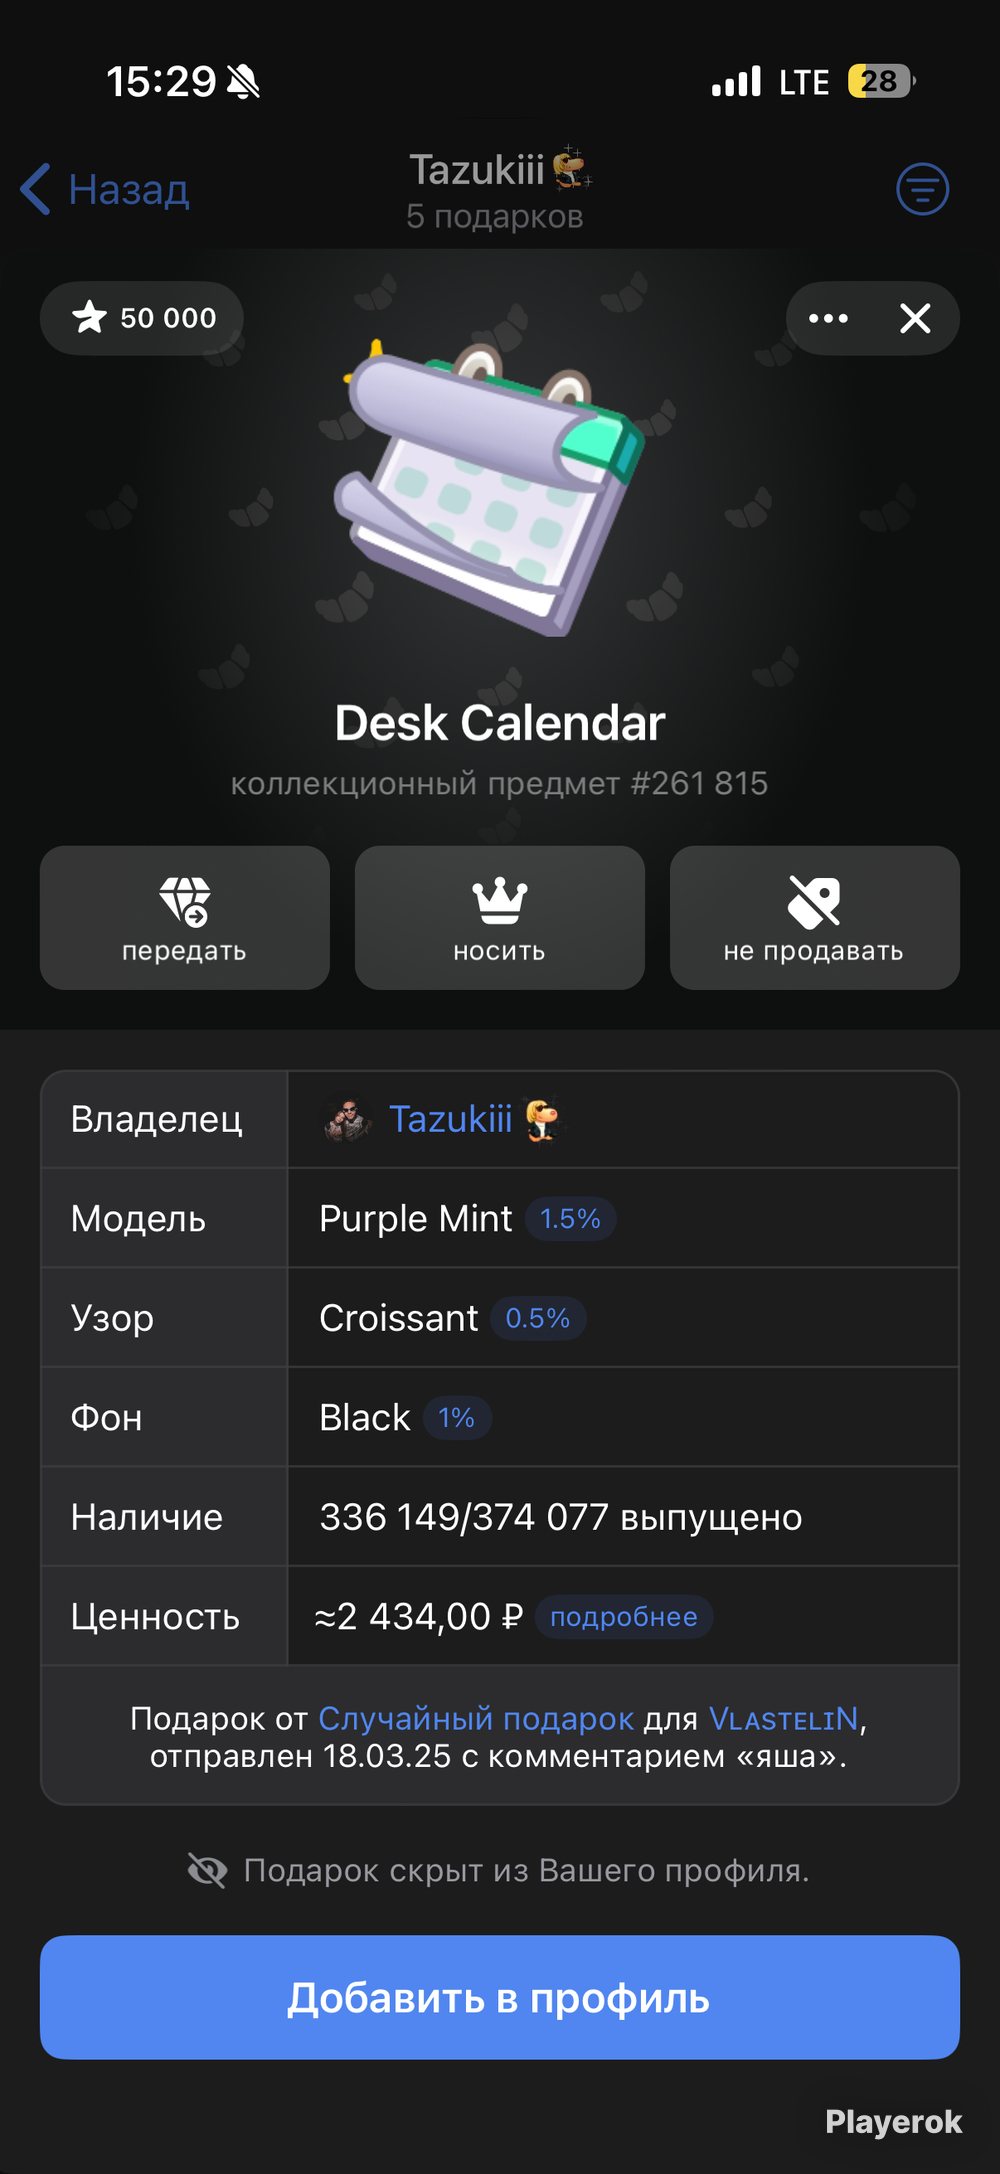Expand value details via подробнее

pyautogui.click(x=624, y=1617)
